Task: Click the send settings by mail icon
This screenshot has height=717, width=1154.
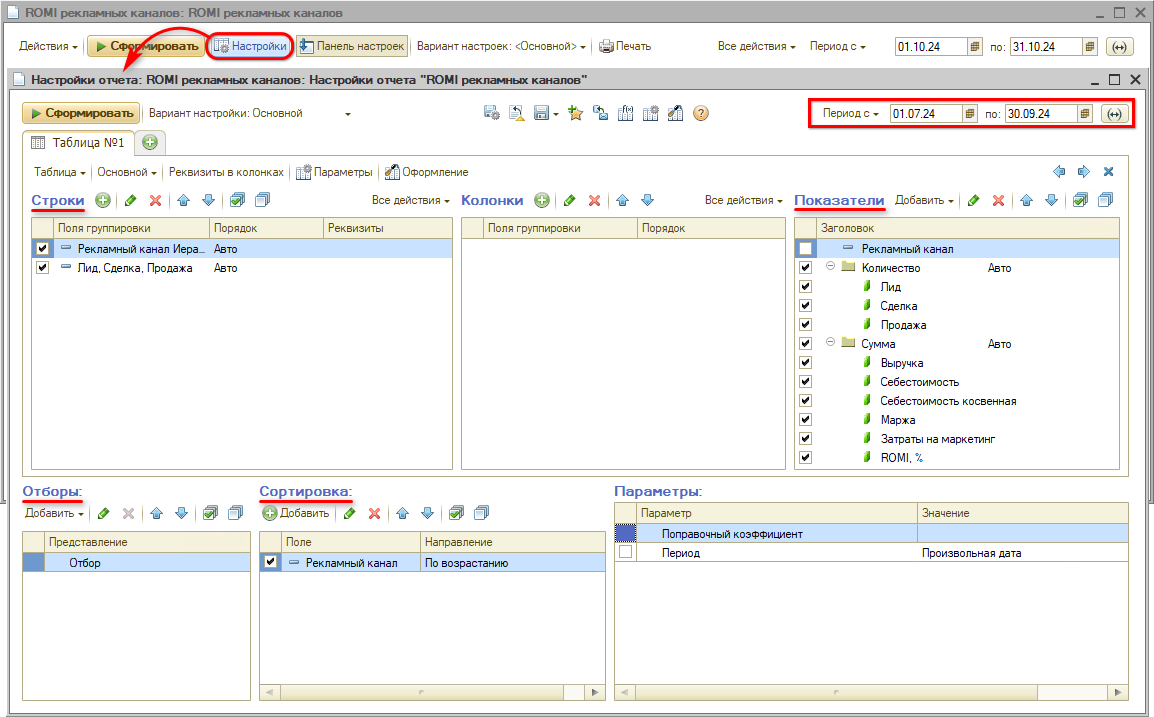Action: click(601, 113)
